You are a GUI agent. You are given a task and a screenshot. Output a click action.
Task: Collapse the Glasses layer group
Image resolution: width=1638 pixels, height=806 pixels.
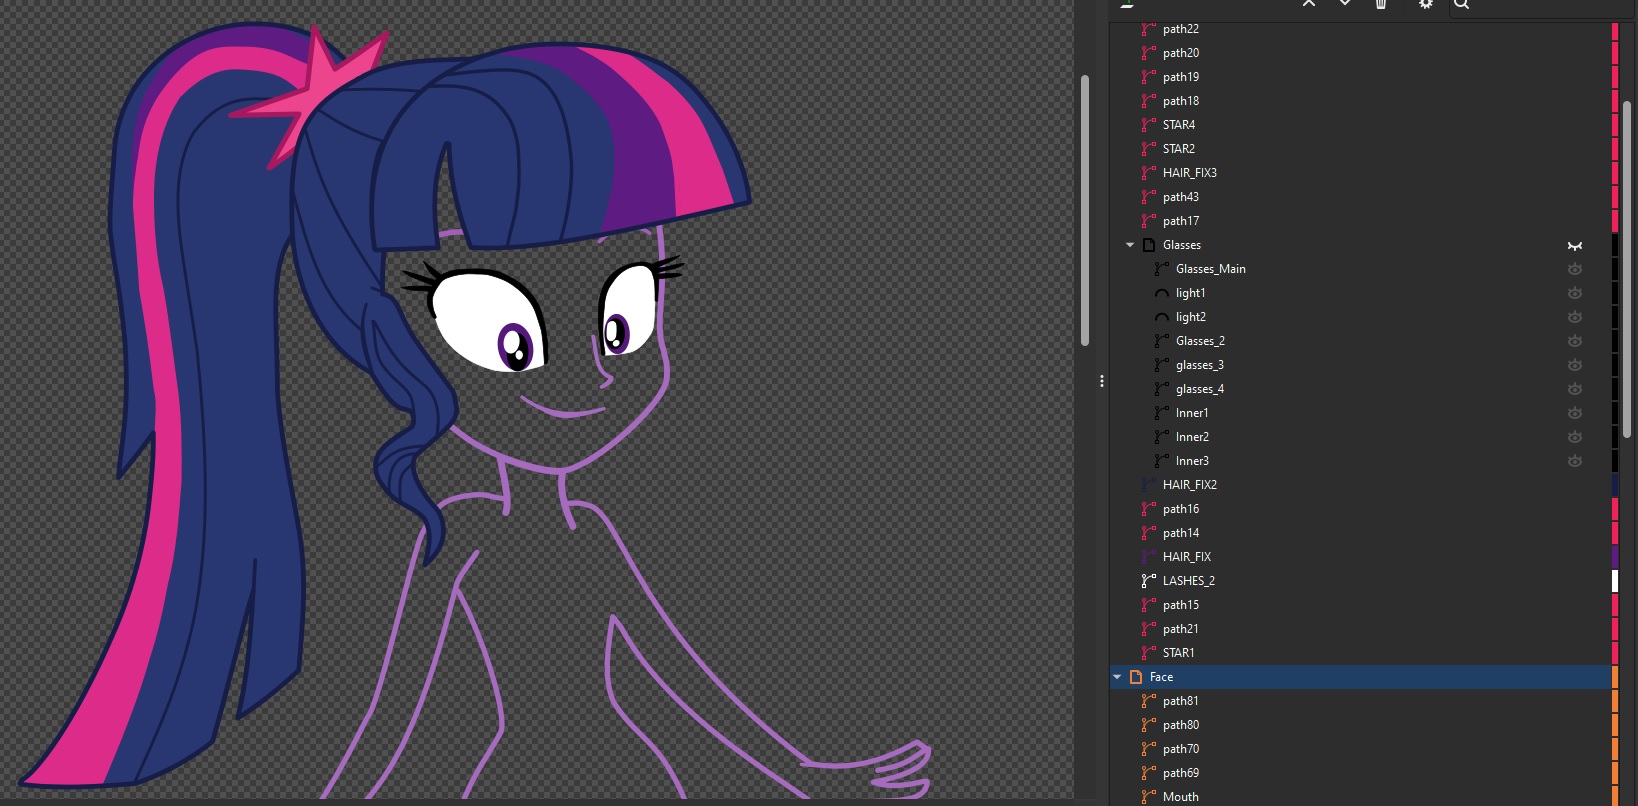[1130, 245]
